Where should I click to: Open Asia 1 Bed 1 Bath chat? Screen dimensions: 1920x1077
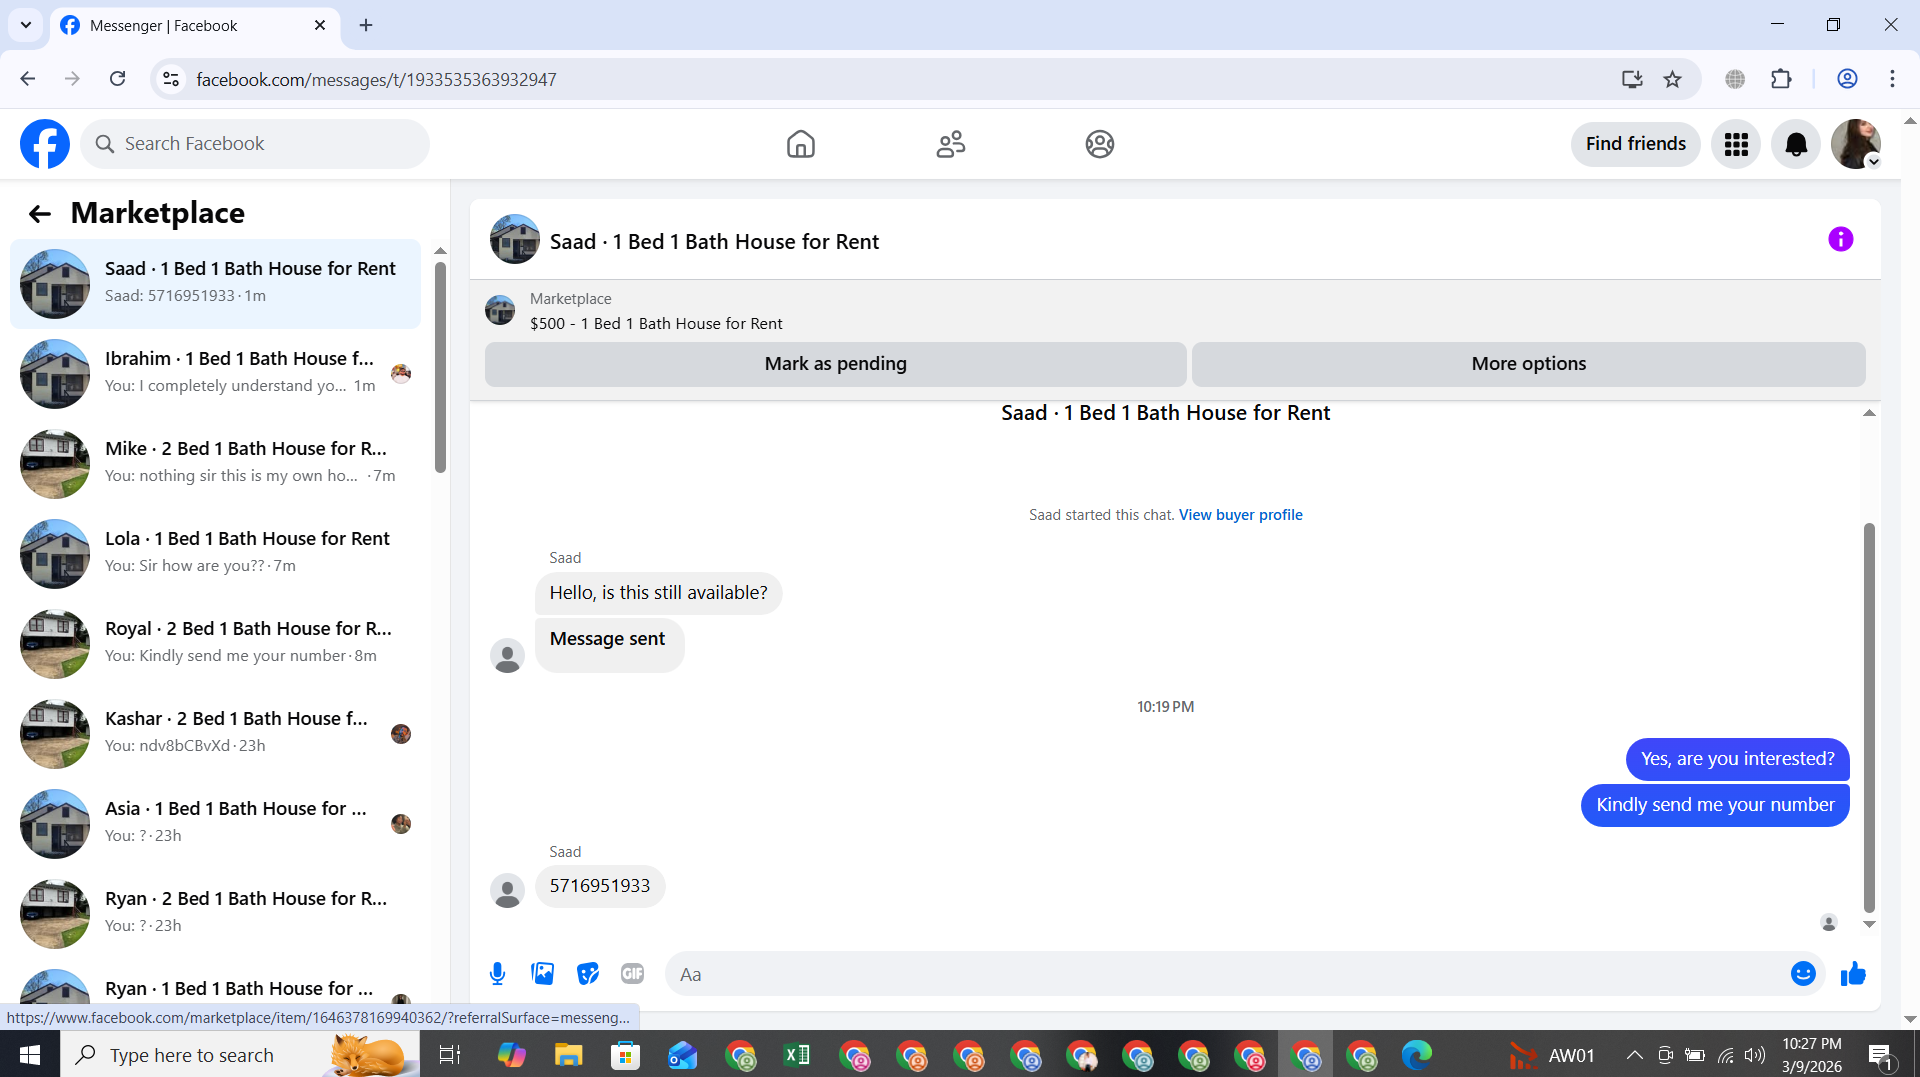(215, 823)
